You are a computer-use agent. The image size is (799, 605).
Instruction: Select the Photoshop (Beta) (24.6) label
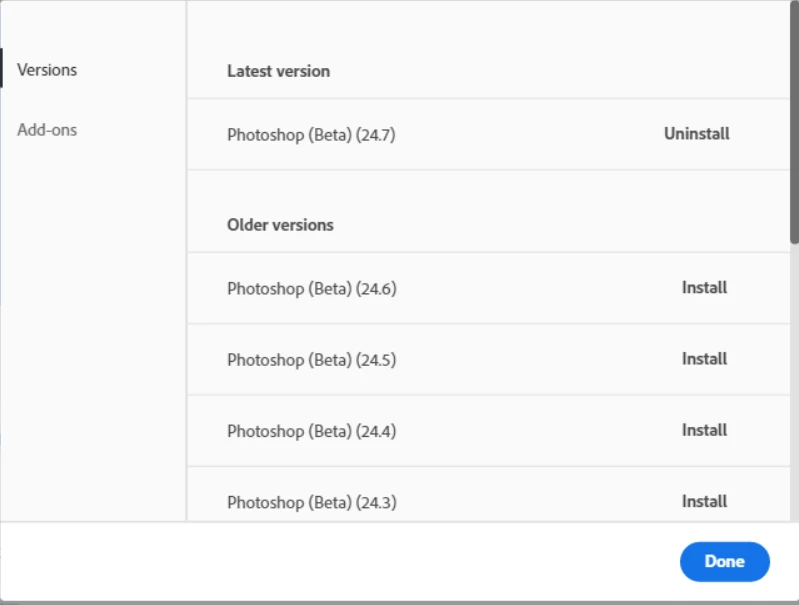point(312,289)
